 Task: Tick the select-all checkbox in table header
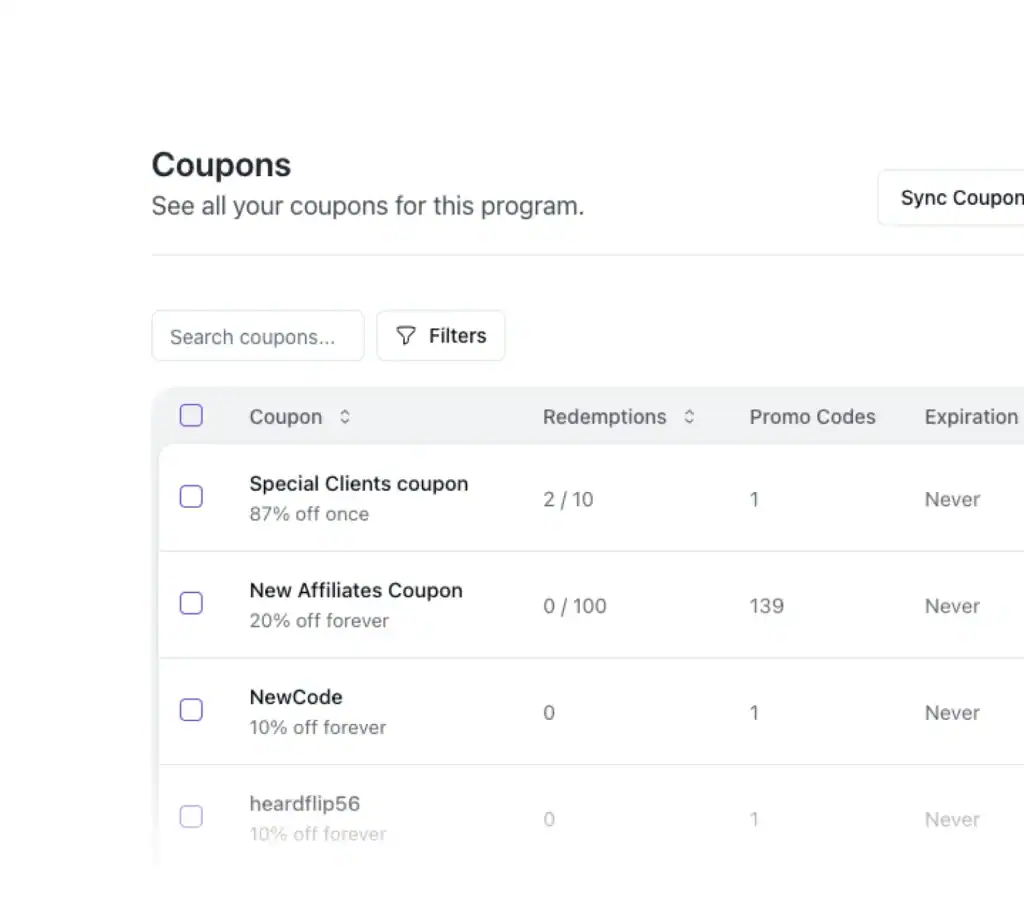[x=191, y=416]
